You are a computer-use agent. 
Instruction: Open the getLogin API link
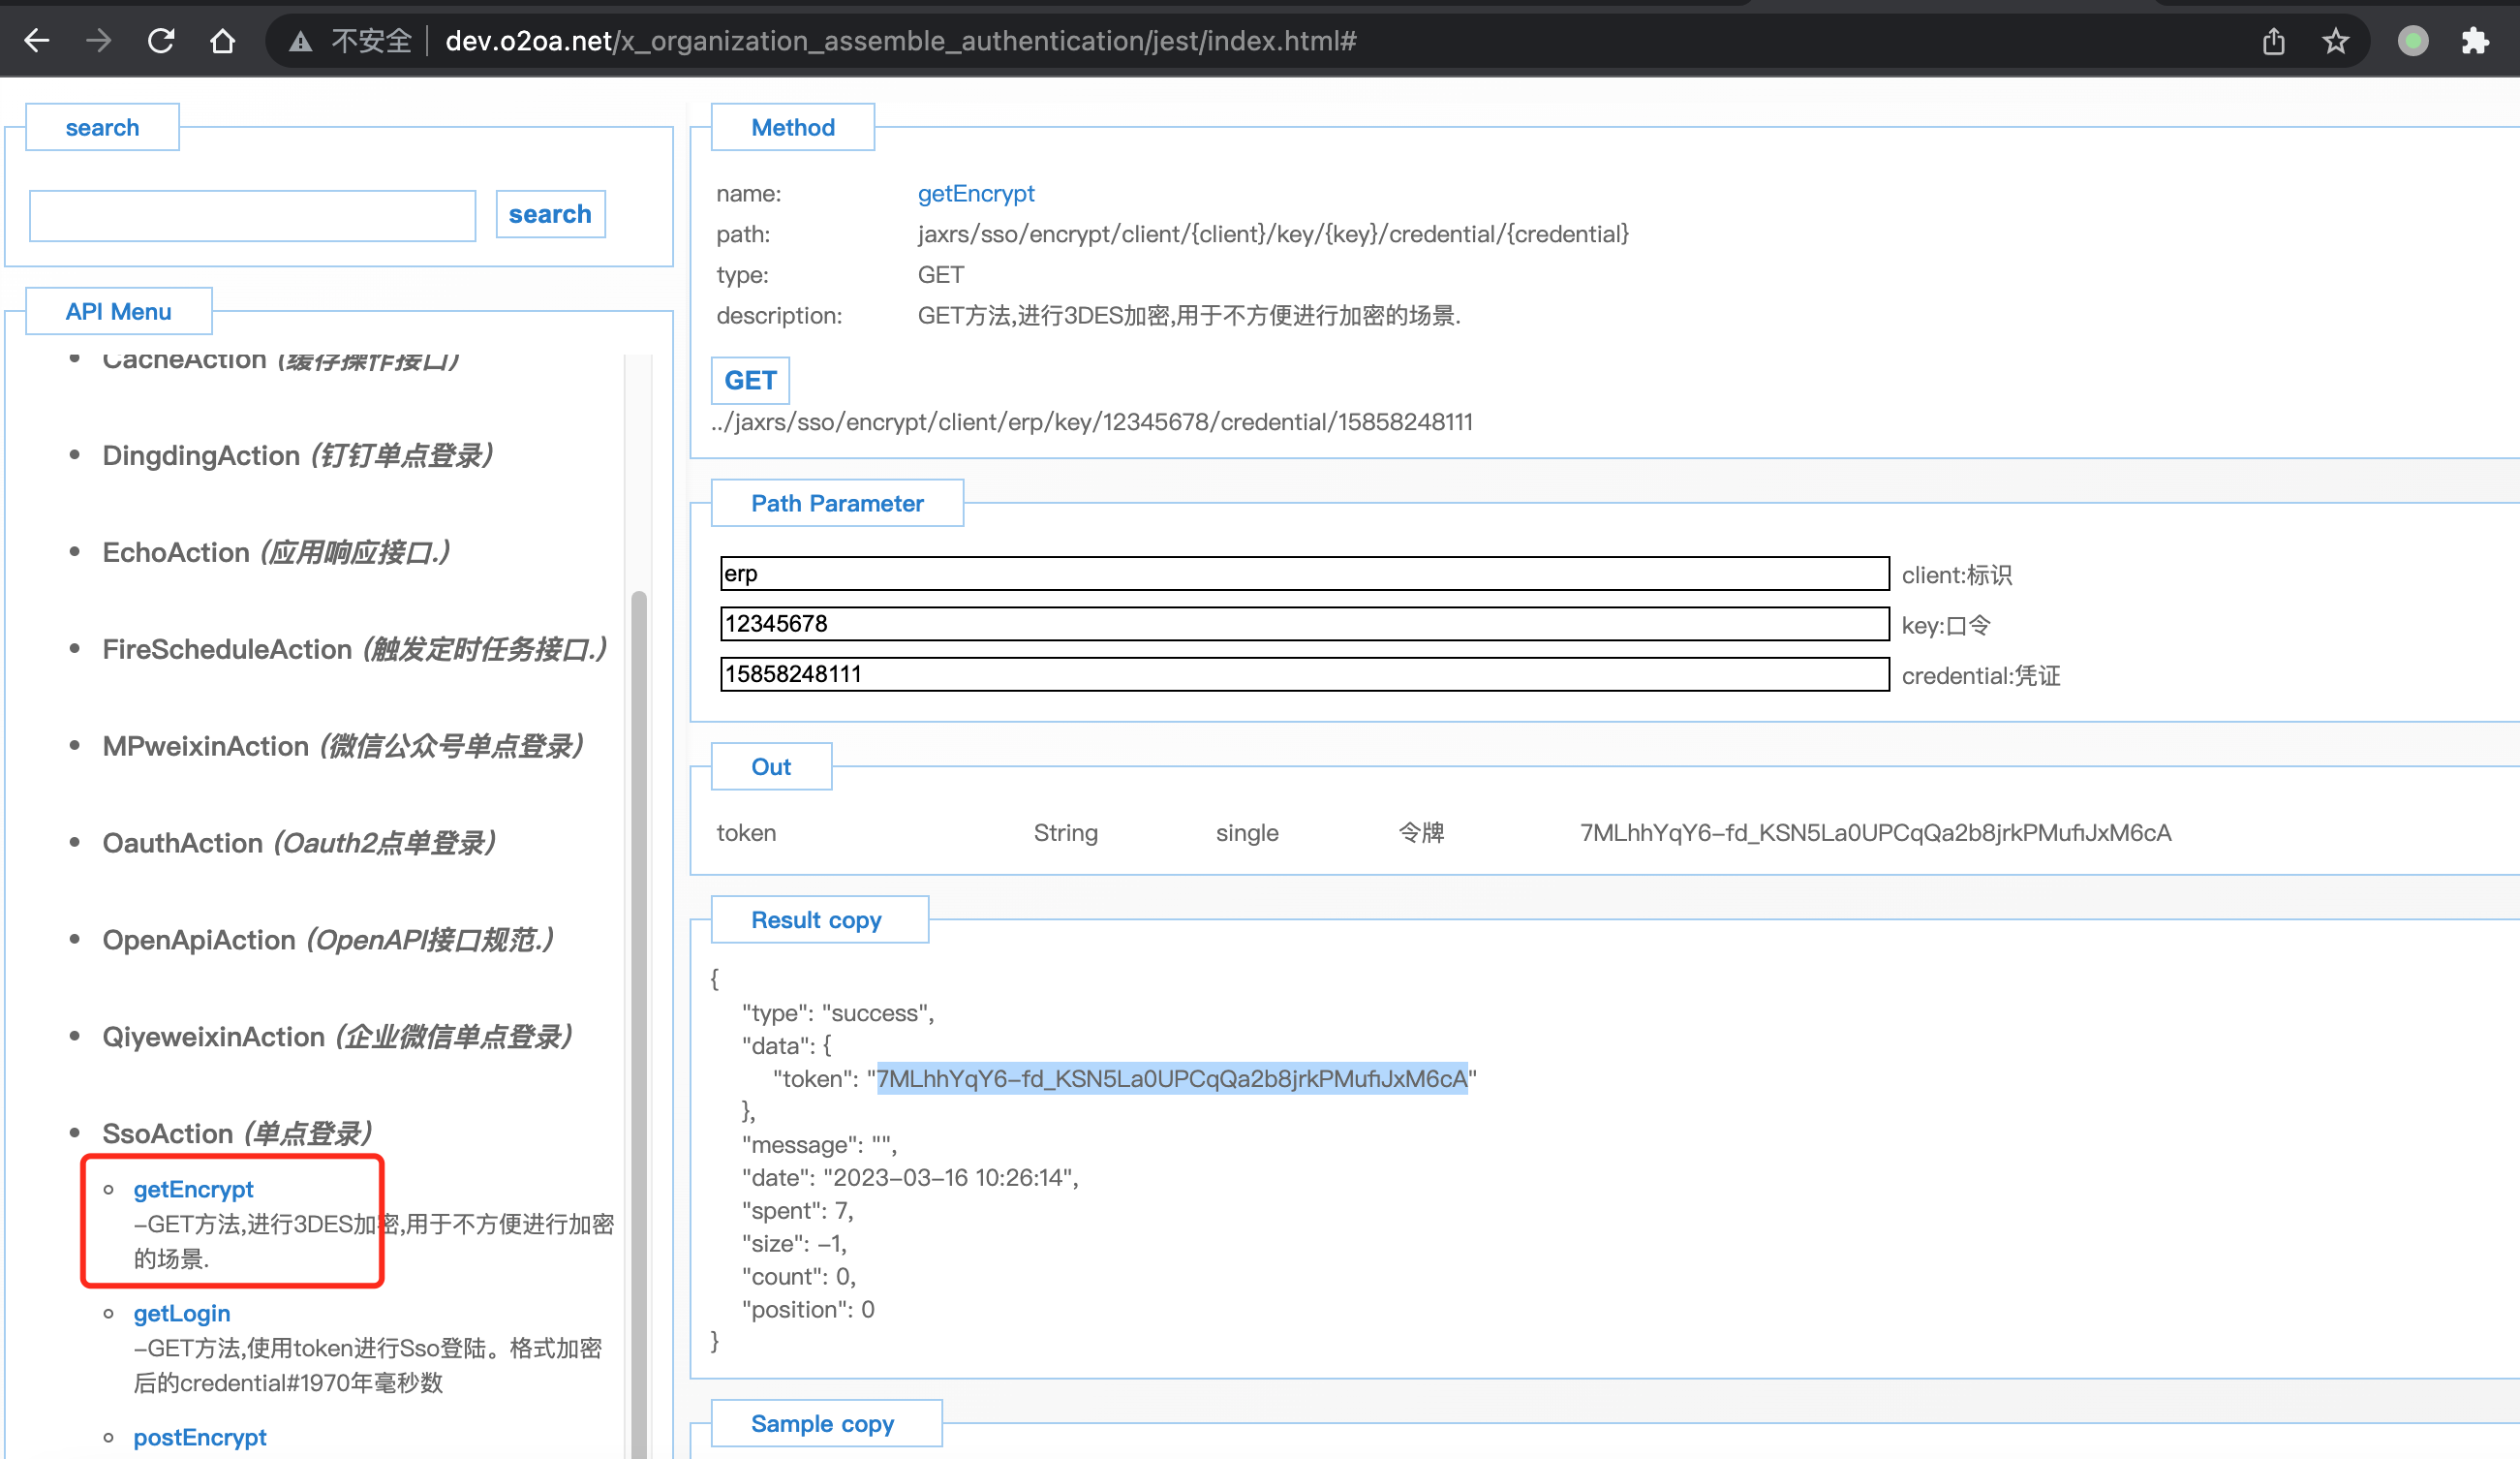click(182, 1313)
